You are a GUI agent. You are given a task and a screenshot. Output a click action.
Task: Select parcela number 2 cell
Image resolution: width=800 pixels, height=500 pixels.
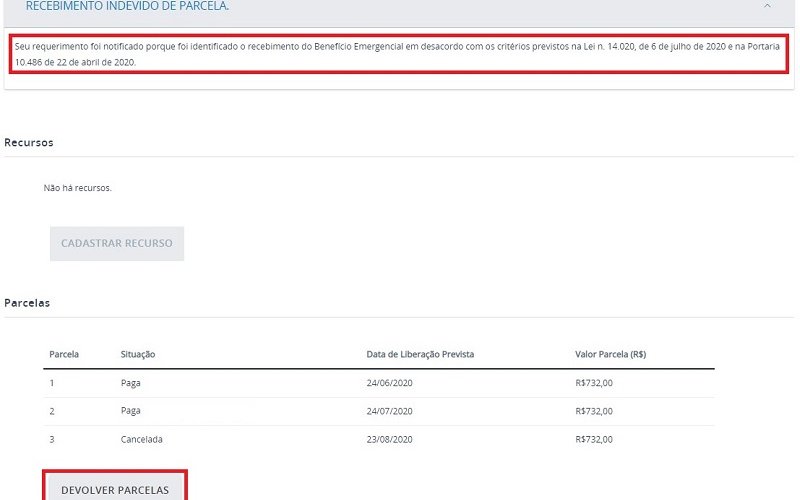coord(52,411)
